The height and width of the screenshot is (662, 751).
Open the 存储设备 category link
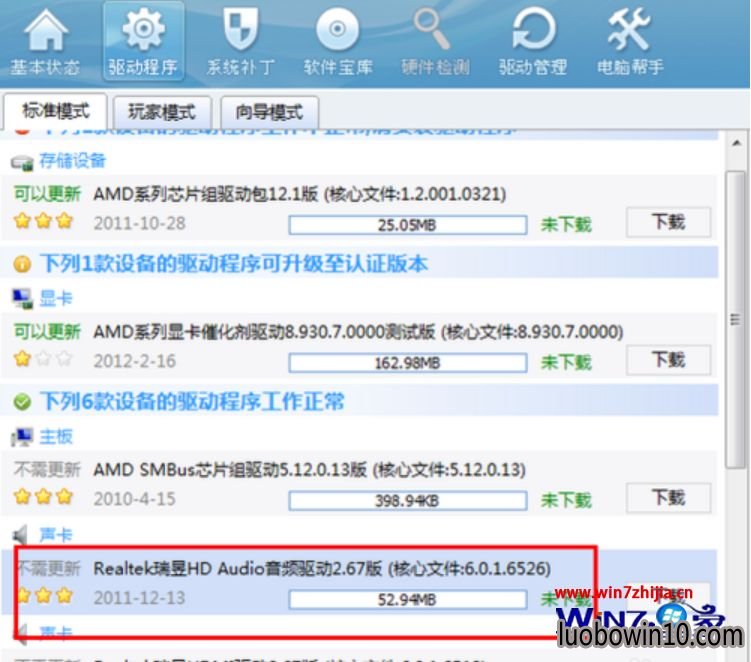point(72,160)
